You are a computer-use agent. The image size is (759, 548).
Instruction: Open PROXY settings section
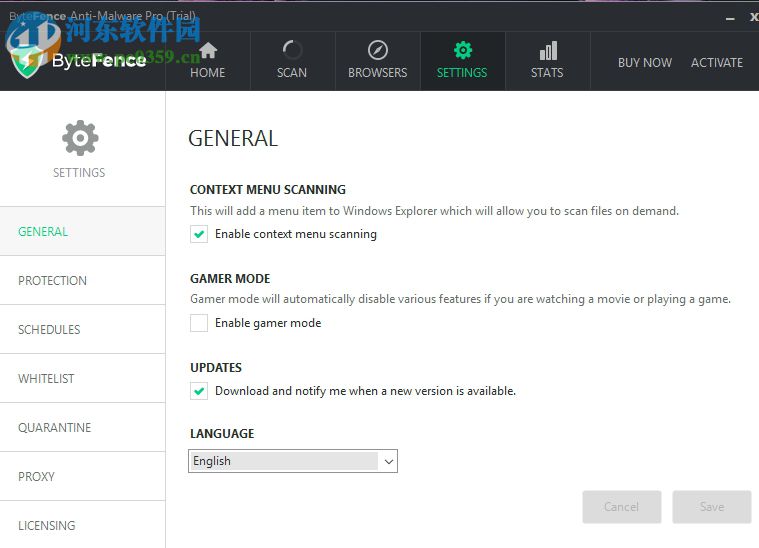(x=82, y=477)
